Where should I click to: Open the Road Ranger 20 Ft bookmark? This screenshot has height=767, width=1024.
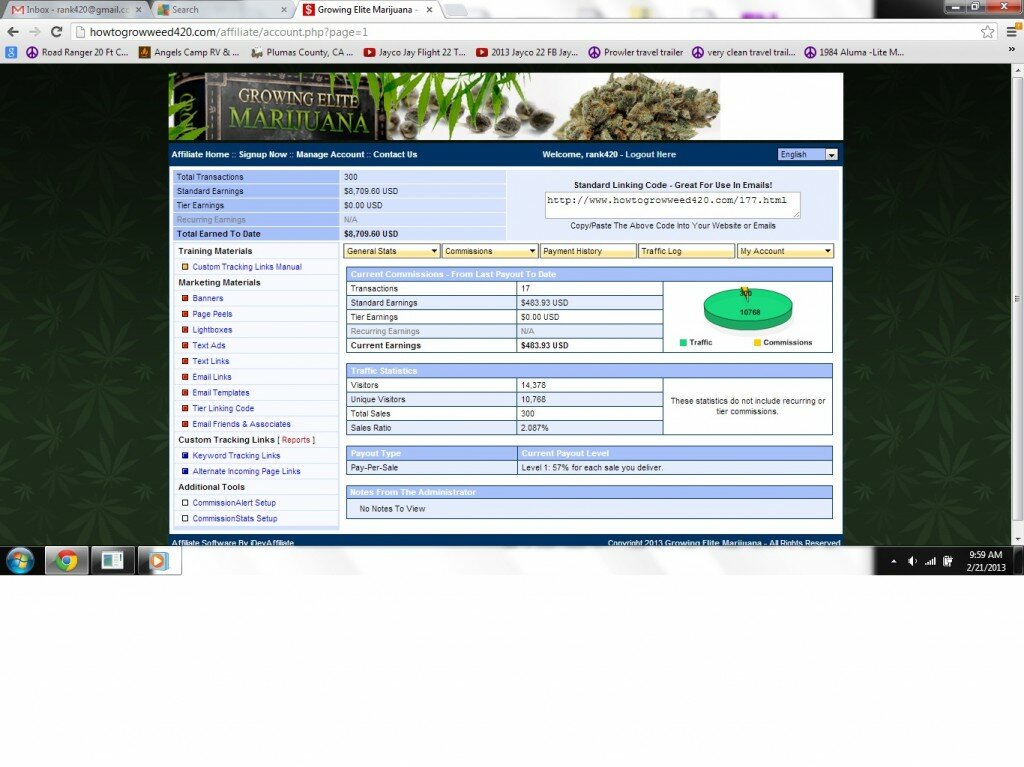(x=77, y=52)
